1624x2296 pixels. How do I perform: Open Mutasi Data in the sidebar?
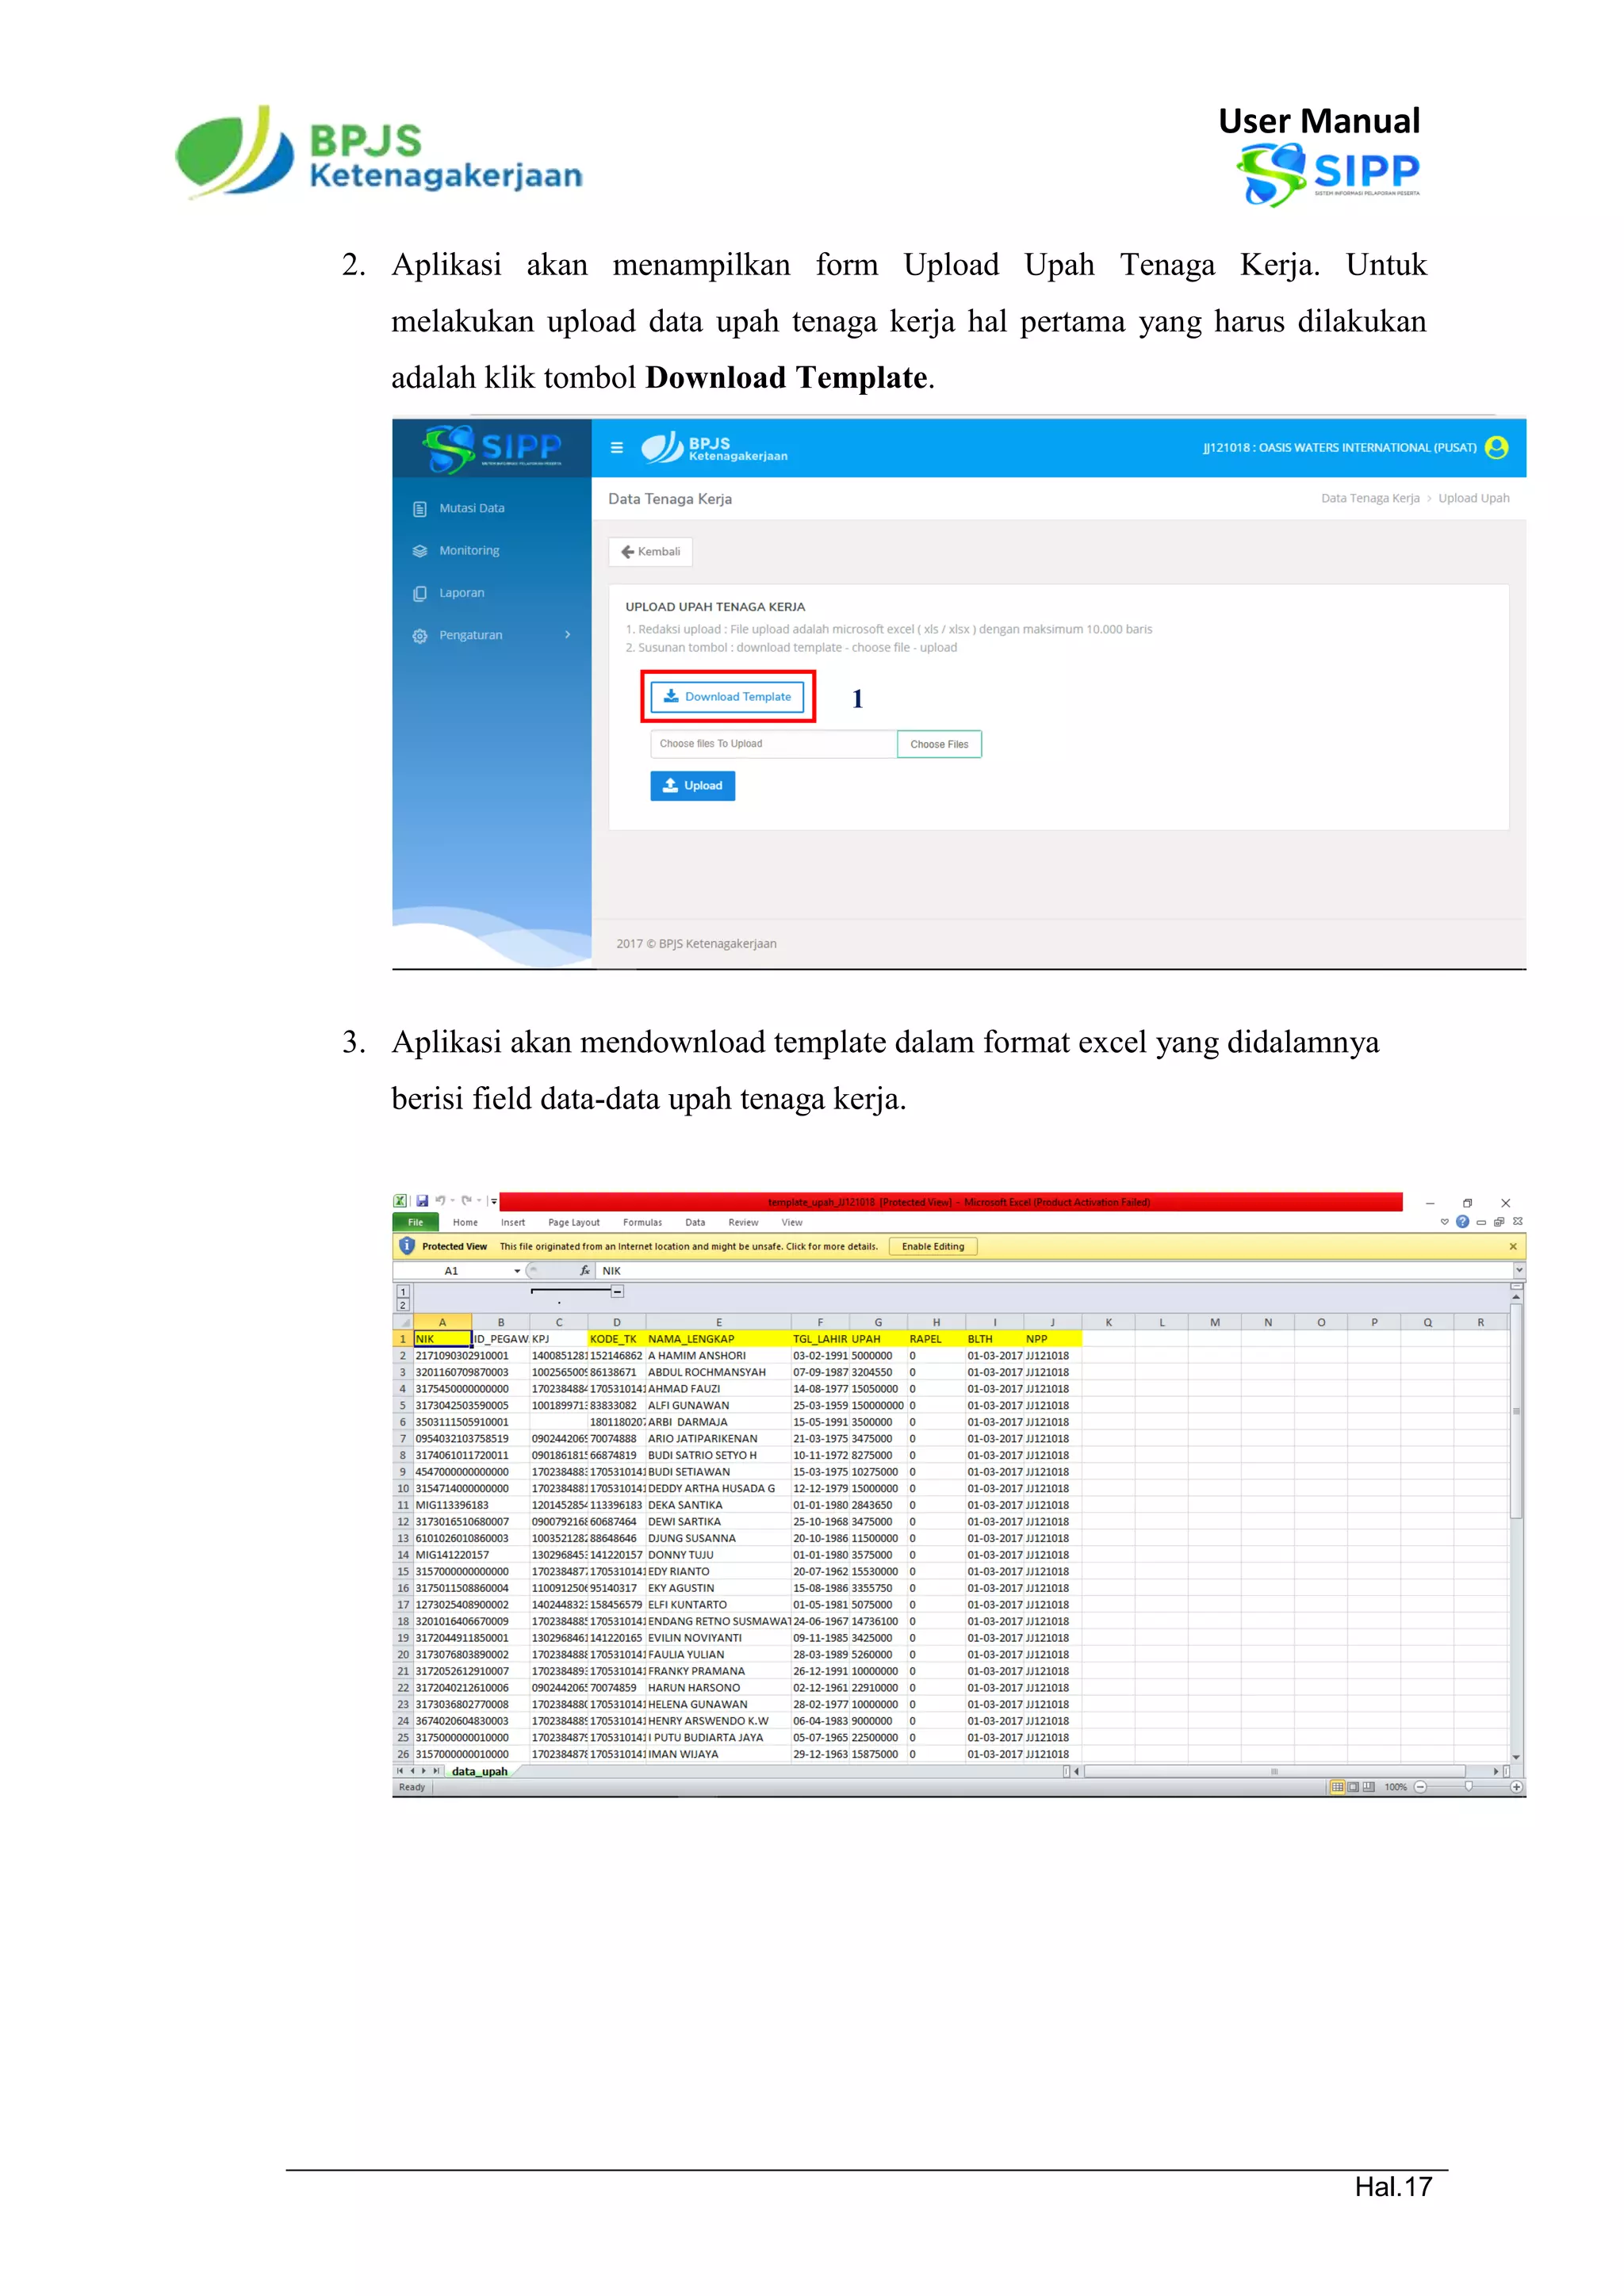[x=471, y=508]
